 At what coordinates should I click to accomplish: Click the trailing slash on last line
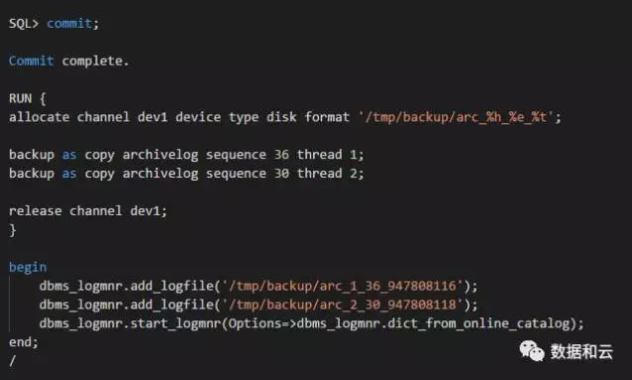(12, 360)
